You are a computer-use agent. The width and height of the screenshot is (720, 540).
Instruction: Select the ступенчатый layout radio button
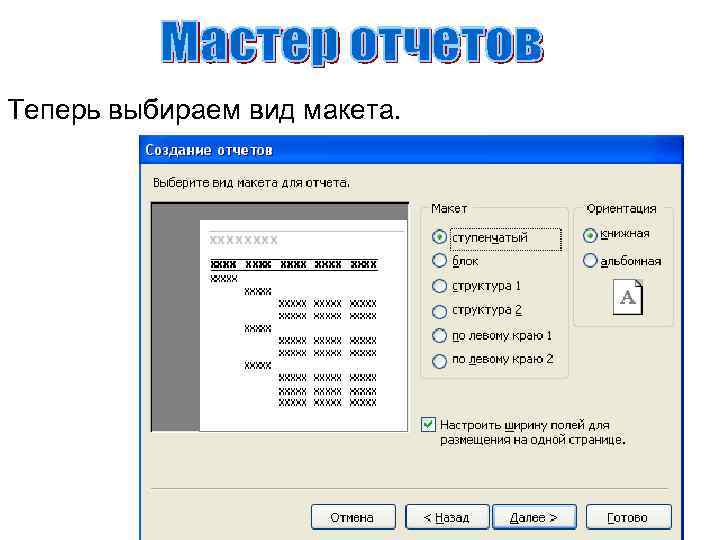point(439,237)
